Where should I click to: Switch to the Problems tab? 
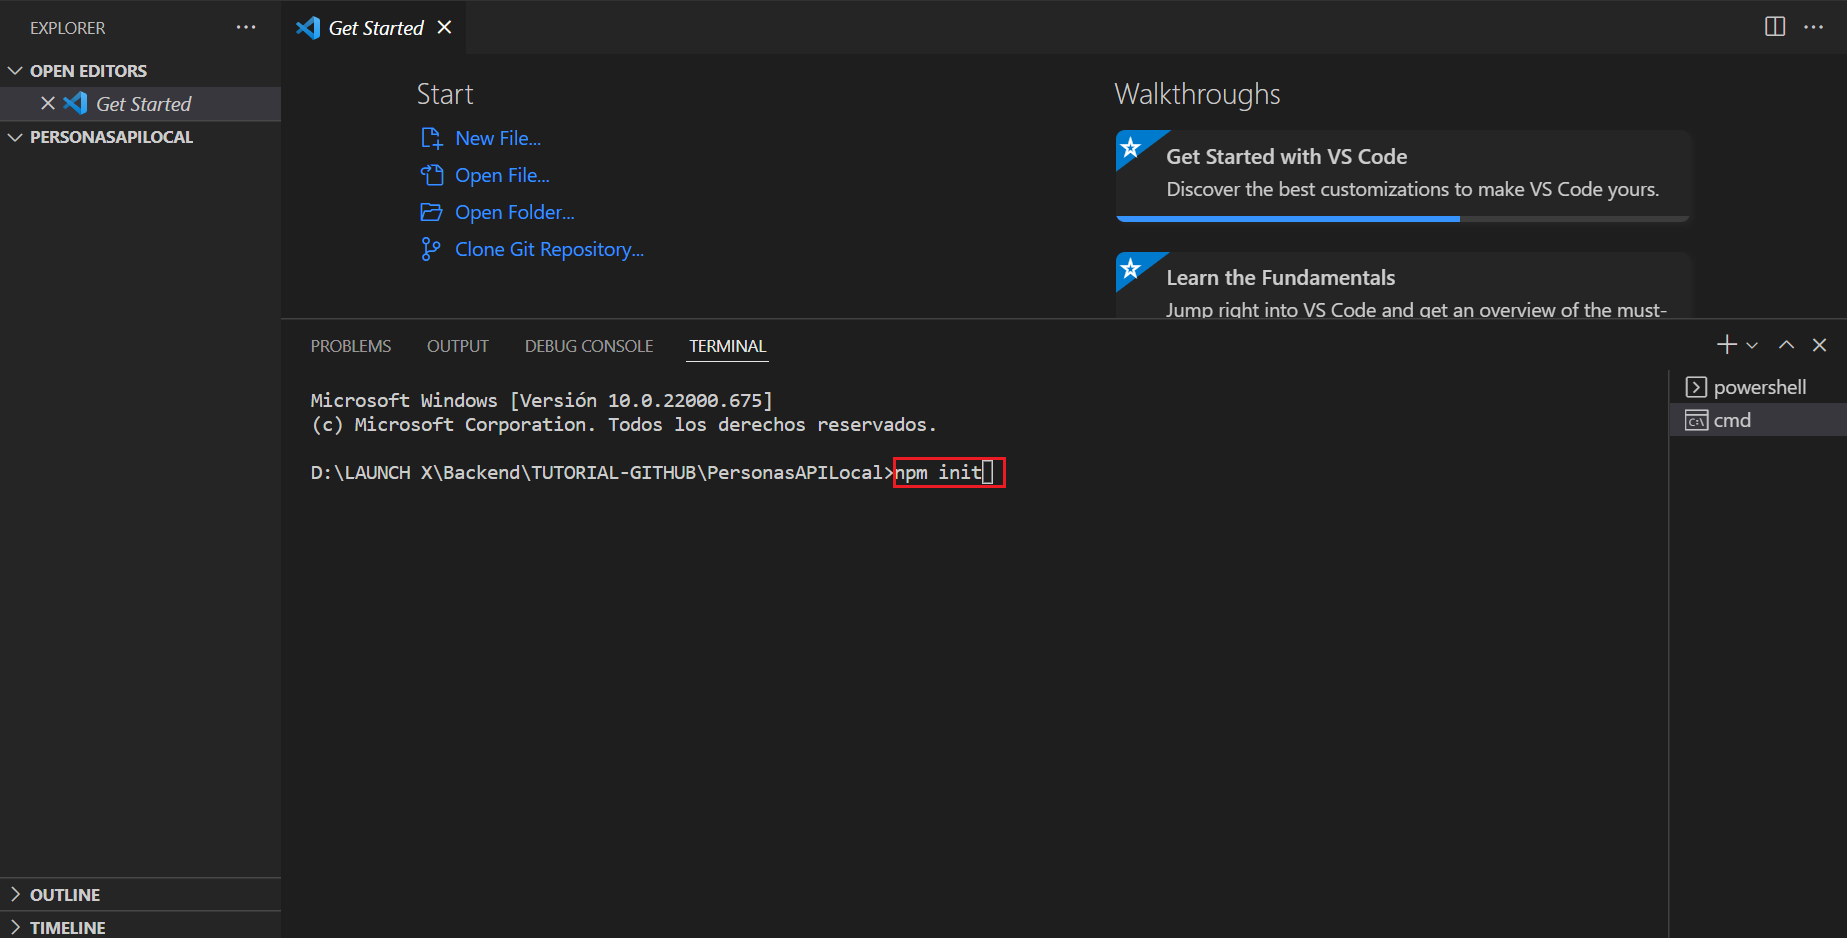coord(351,346)
